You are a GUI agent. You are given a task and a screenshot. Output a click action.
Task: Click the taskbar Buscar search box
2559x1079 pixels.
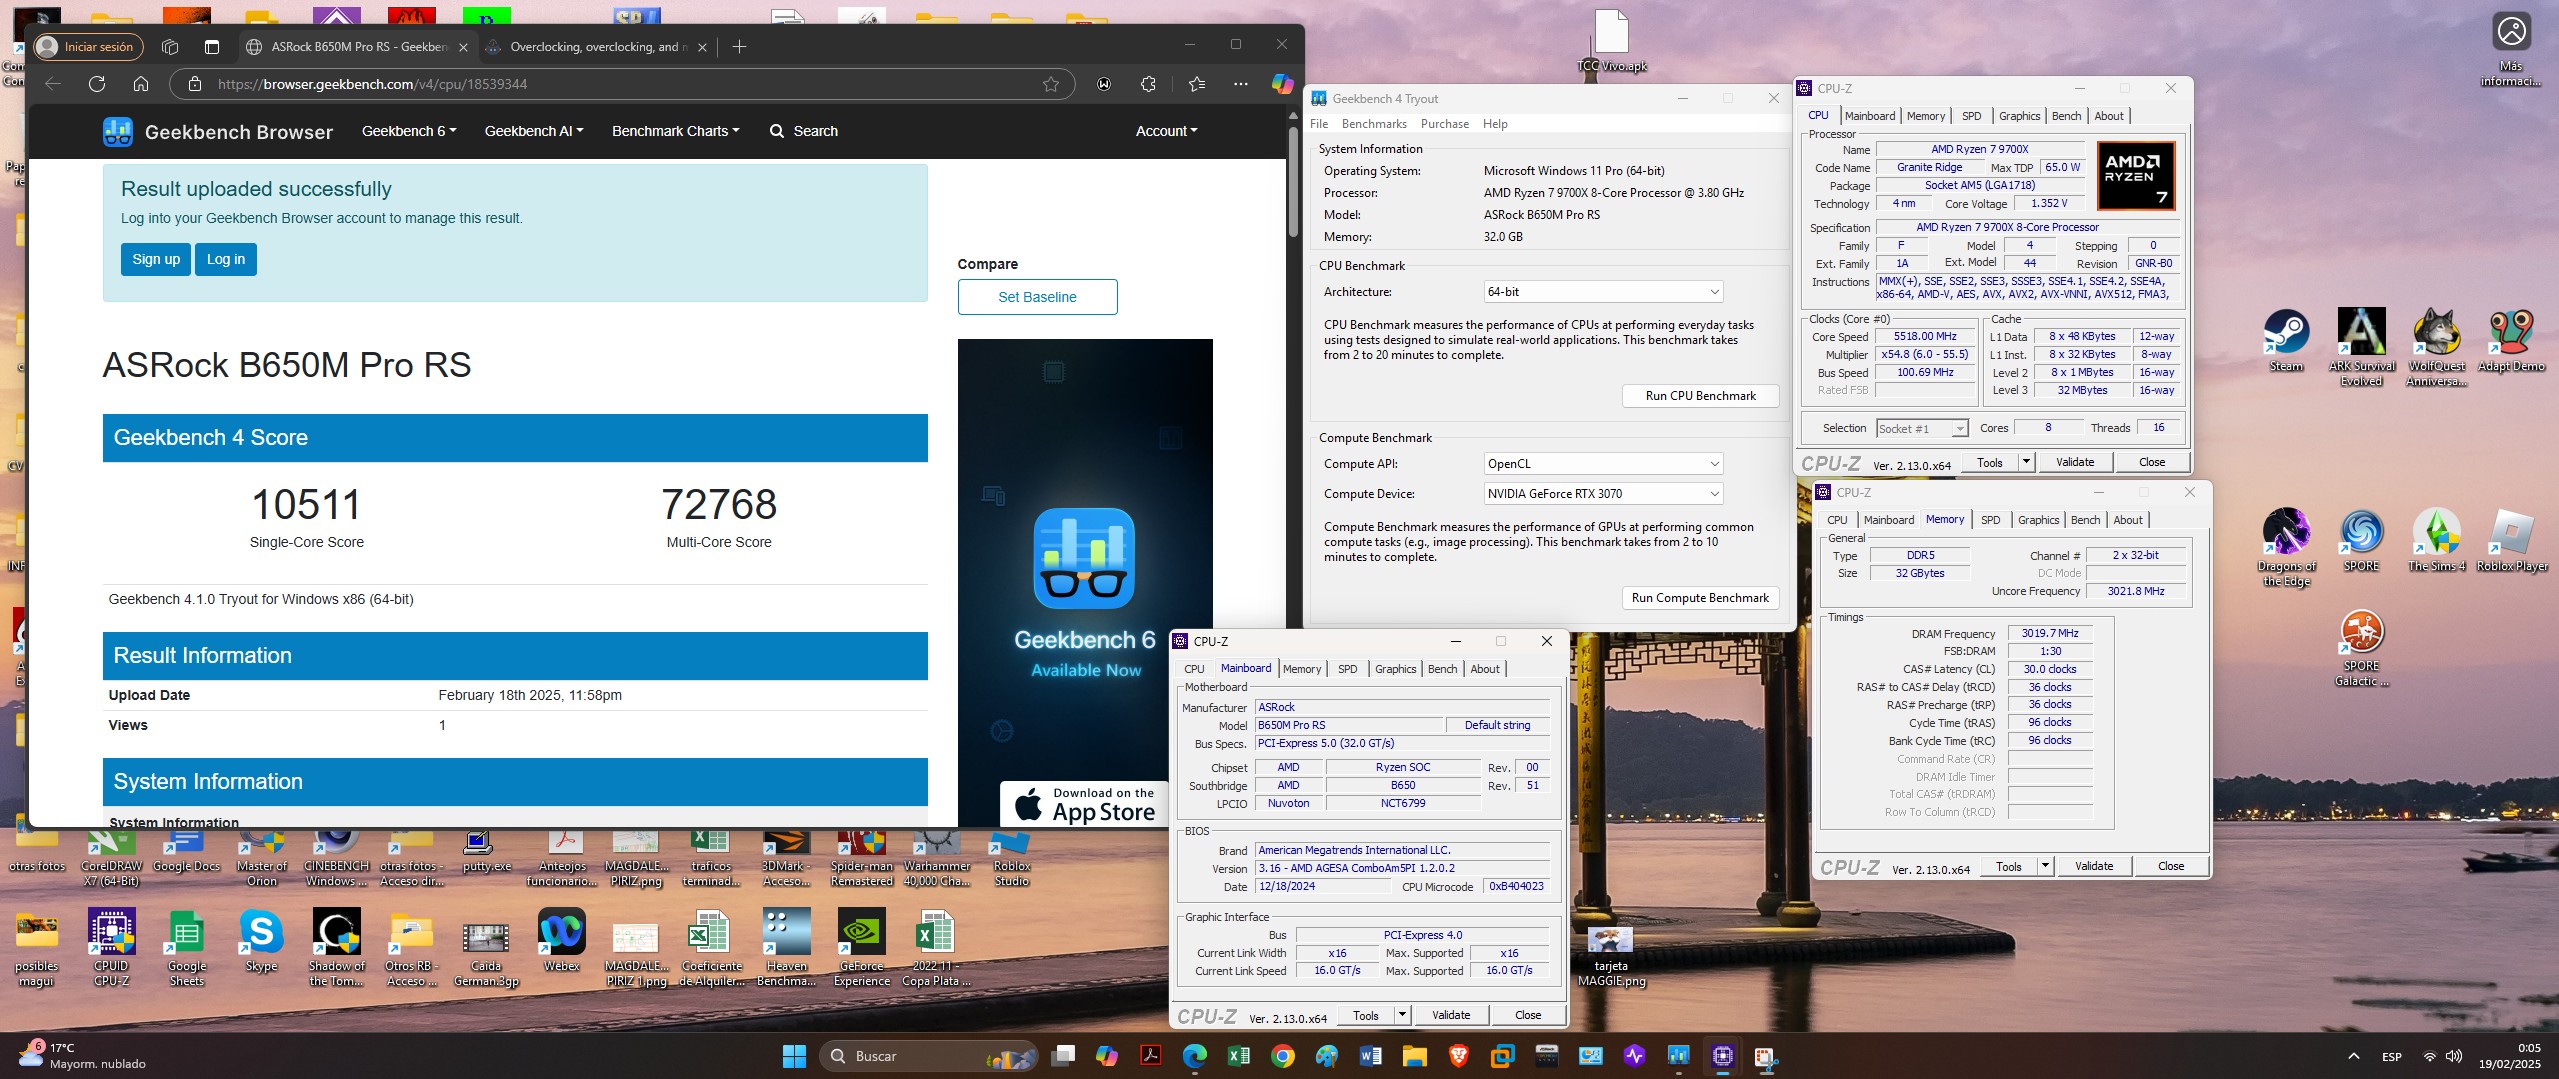pos(930,1056)
